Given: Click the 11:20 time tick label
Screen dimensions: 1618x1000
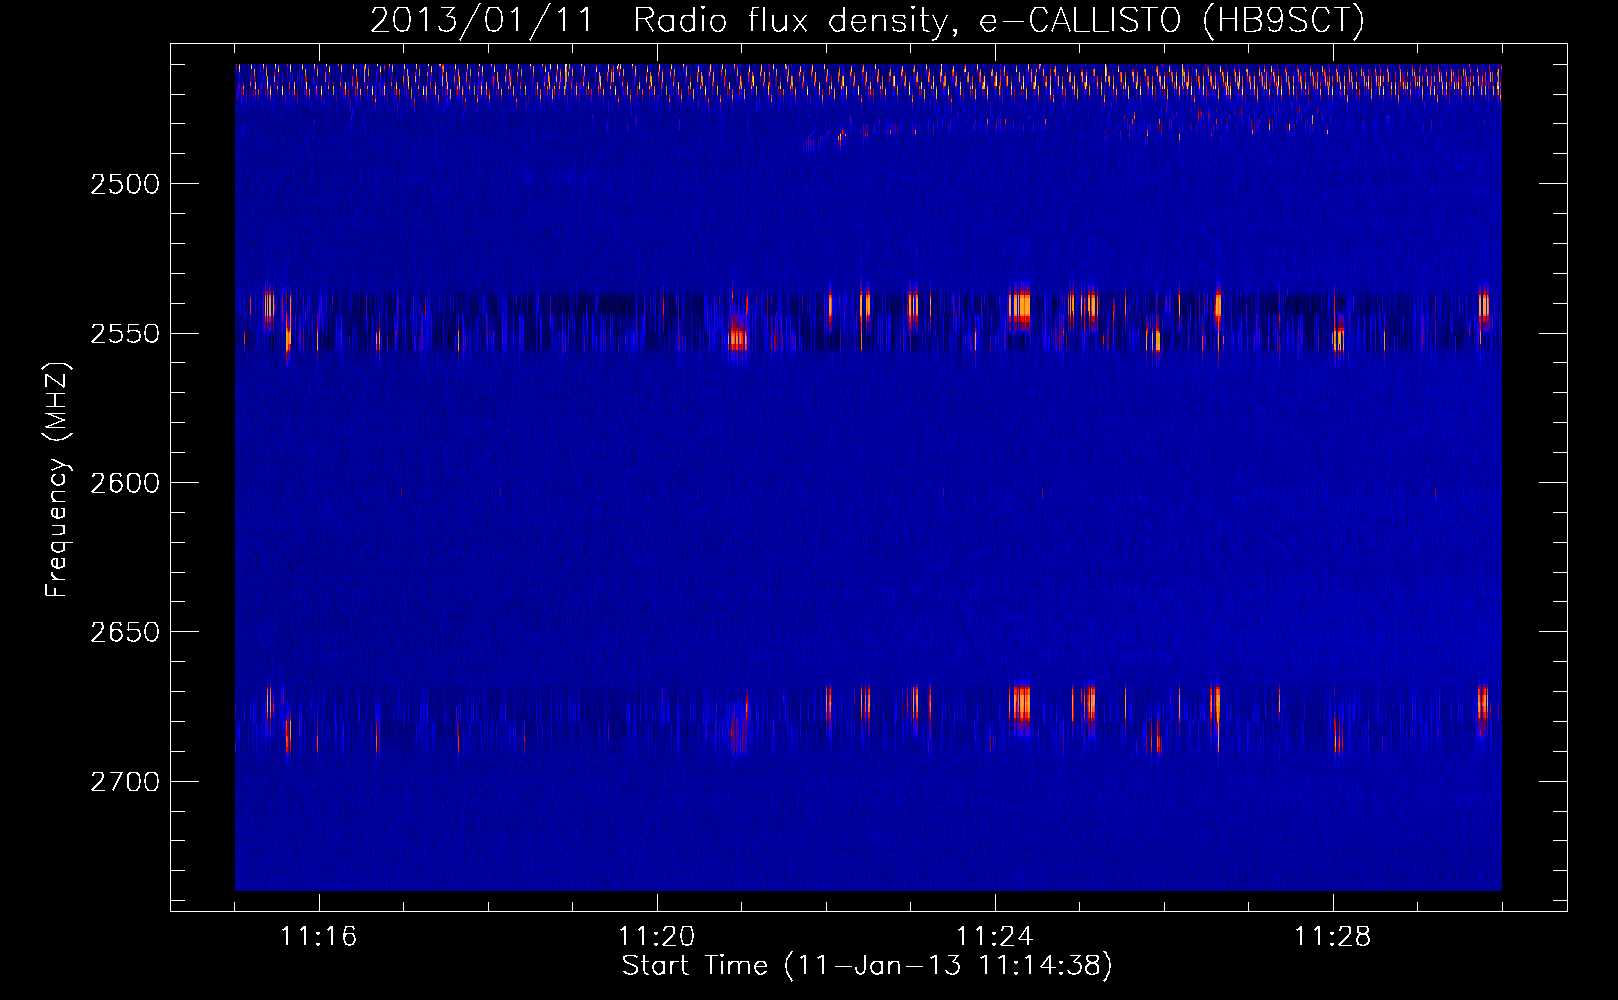Looking at the screenshot, I should click(x=656, y=937).
